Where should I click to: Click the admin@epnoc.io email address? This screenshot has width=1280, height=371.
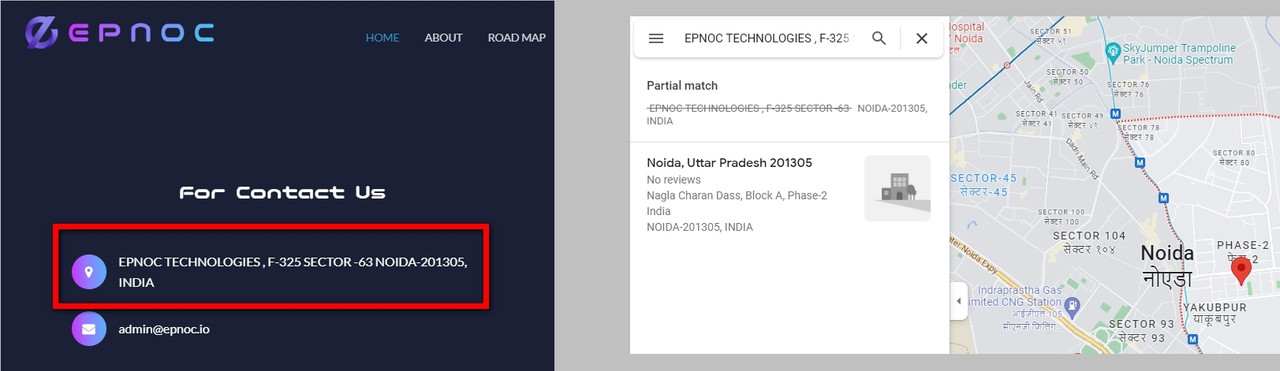tap(164, 329)
